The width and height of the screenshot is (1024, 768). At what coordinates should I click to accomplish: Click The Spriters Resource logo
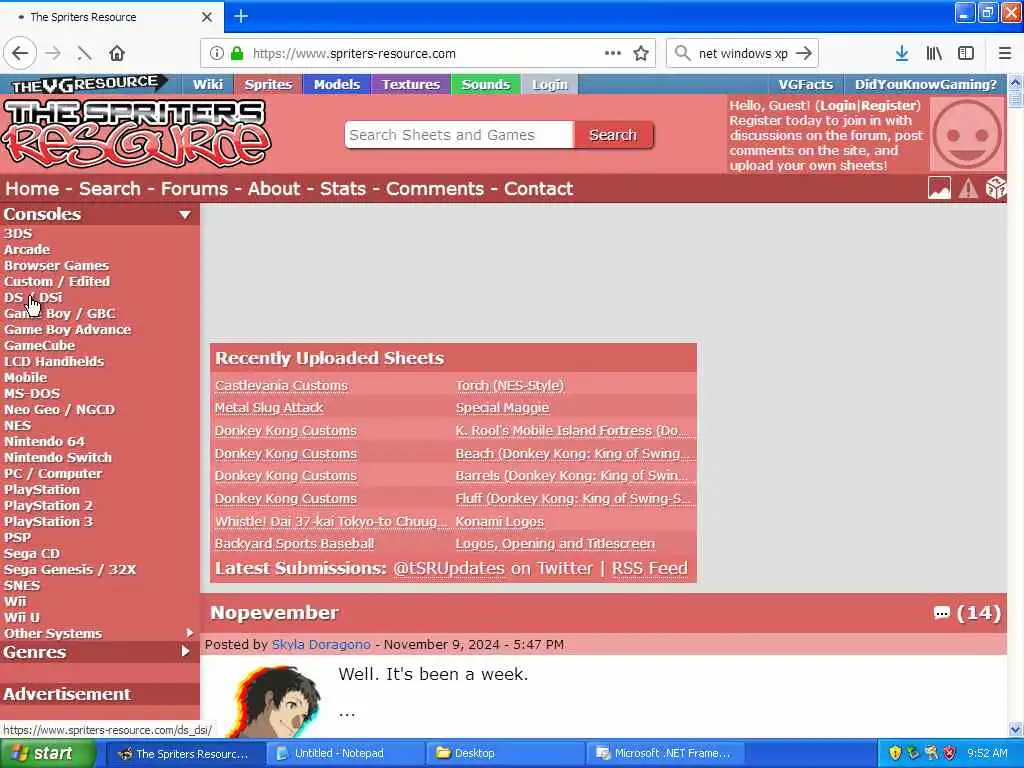click(136, 133)
